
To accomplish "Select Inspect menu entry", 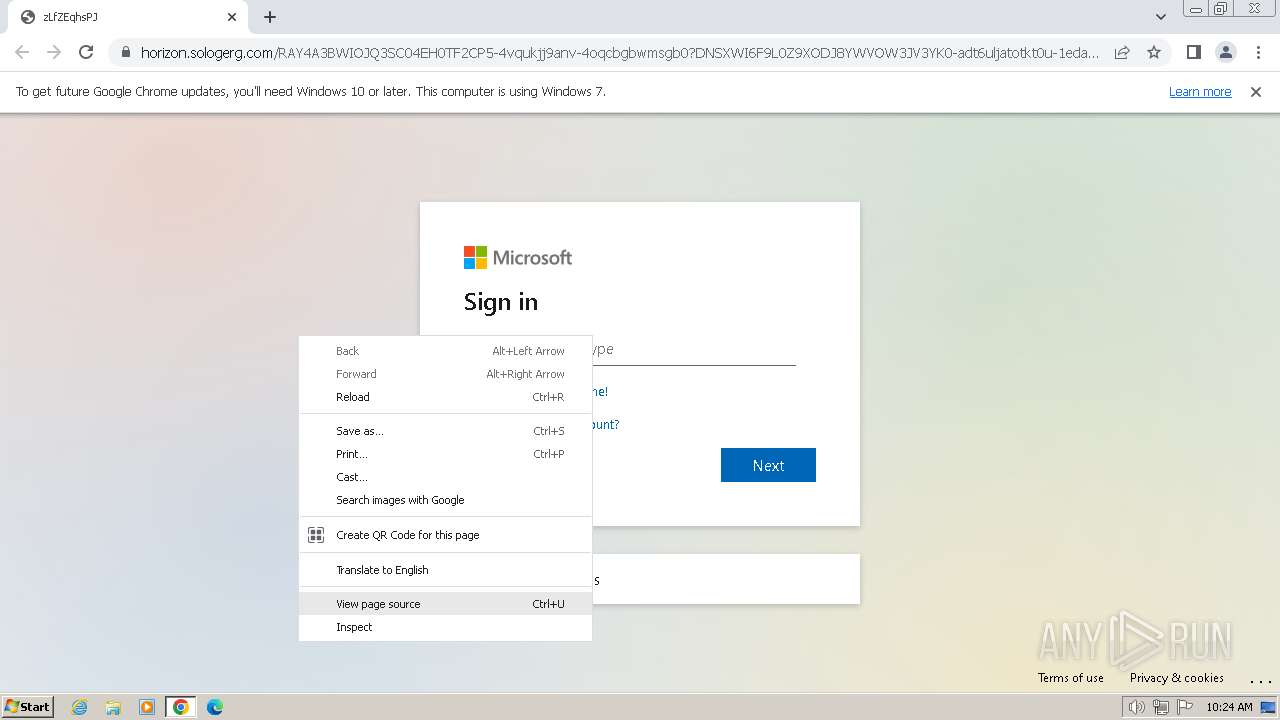I will coord(446,627).
